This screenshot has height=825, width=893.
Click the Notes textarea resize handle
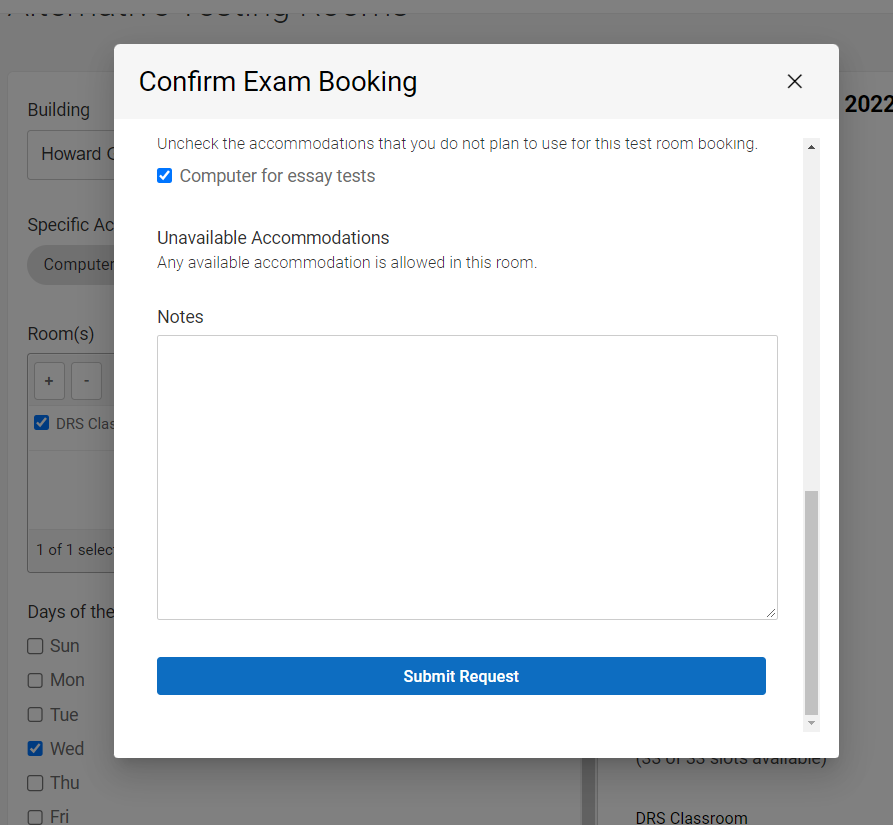point(771,613)
